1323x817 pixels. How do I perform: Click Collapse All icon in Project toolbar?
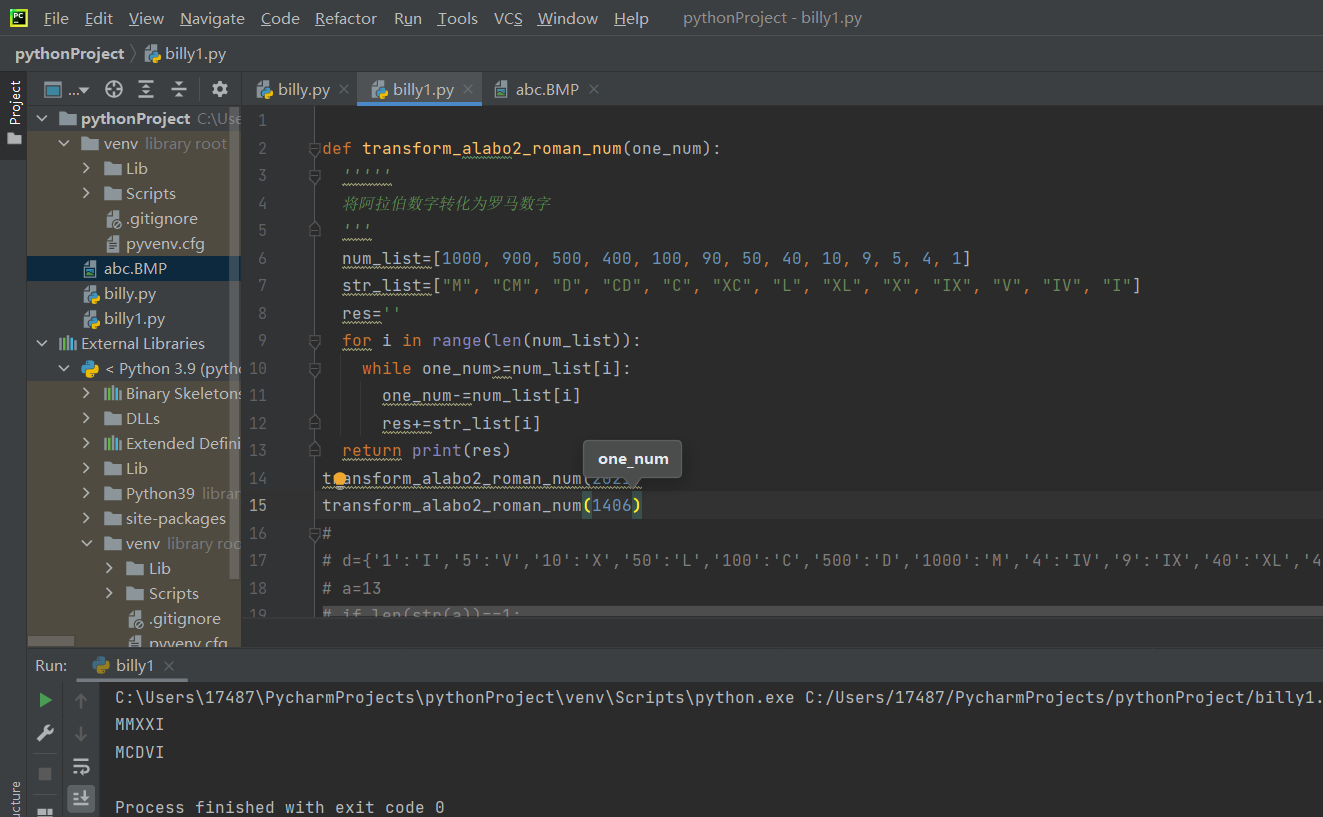coord(179,89)
